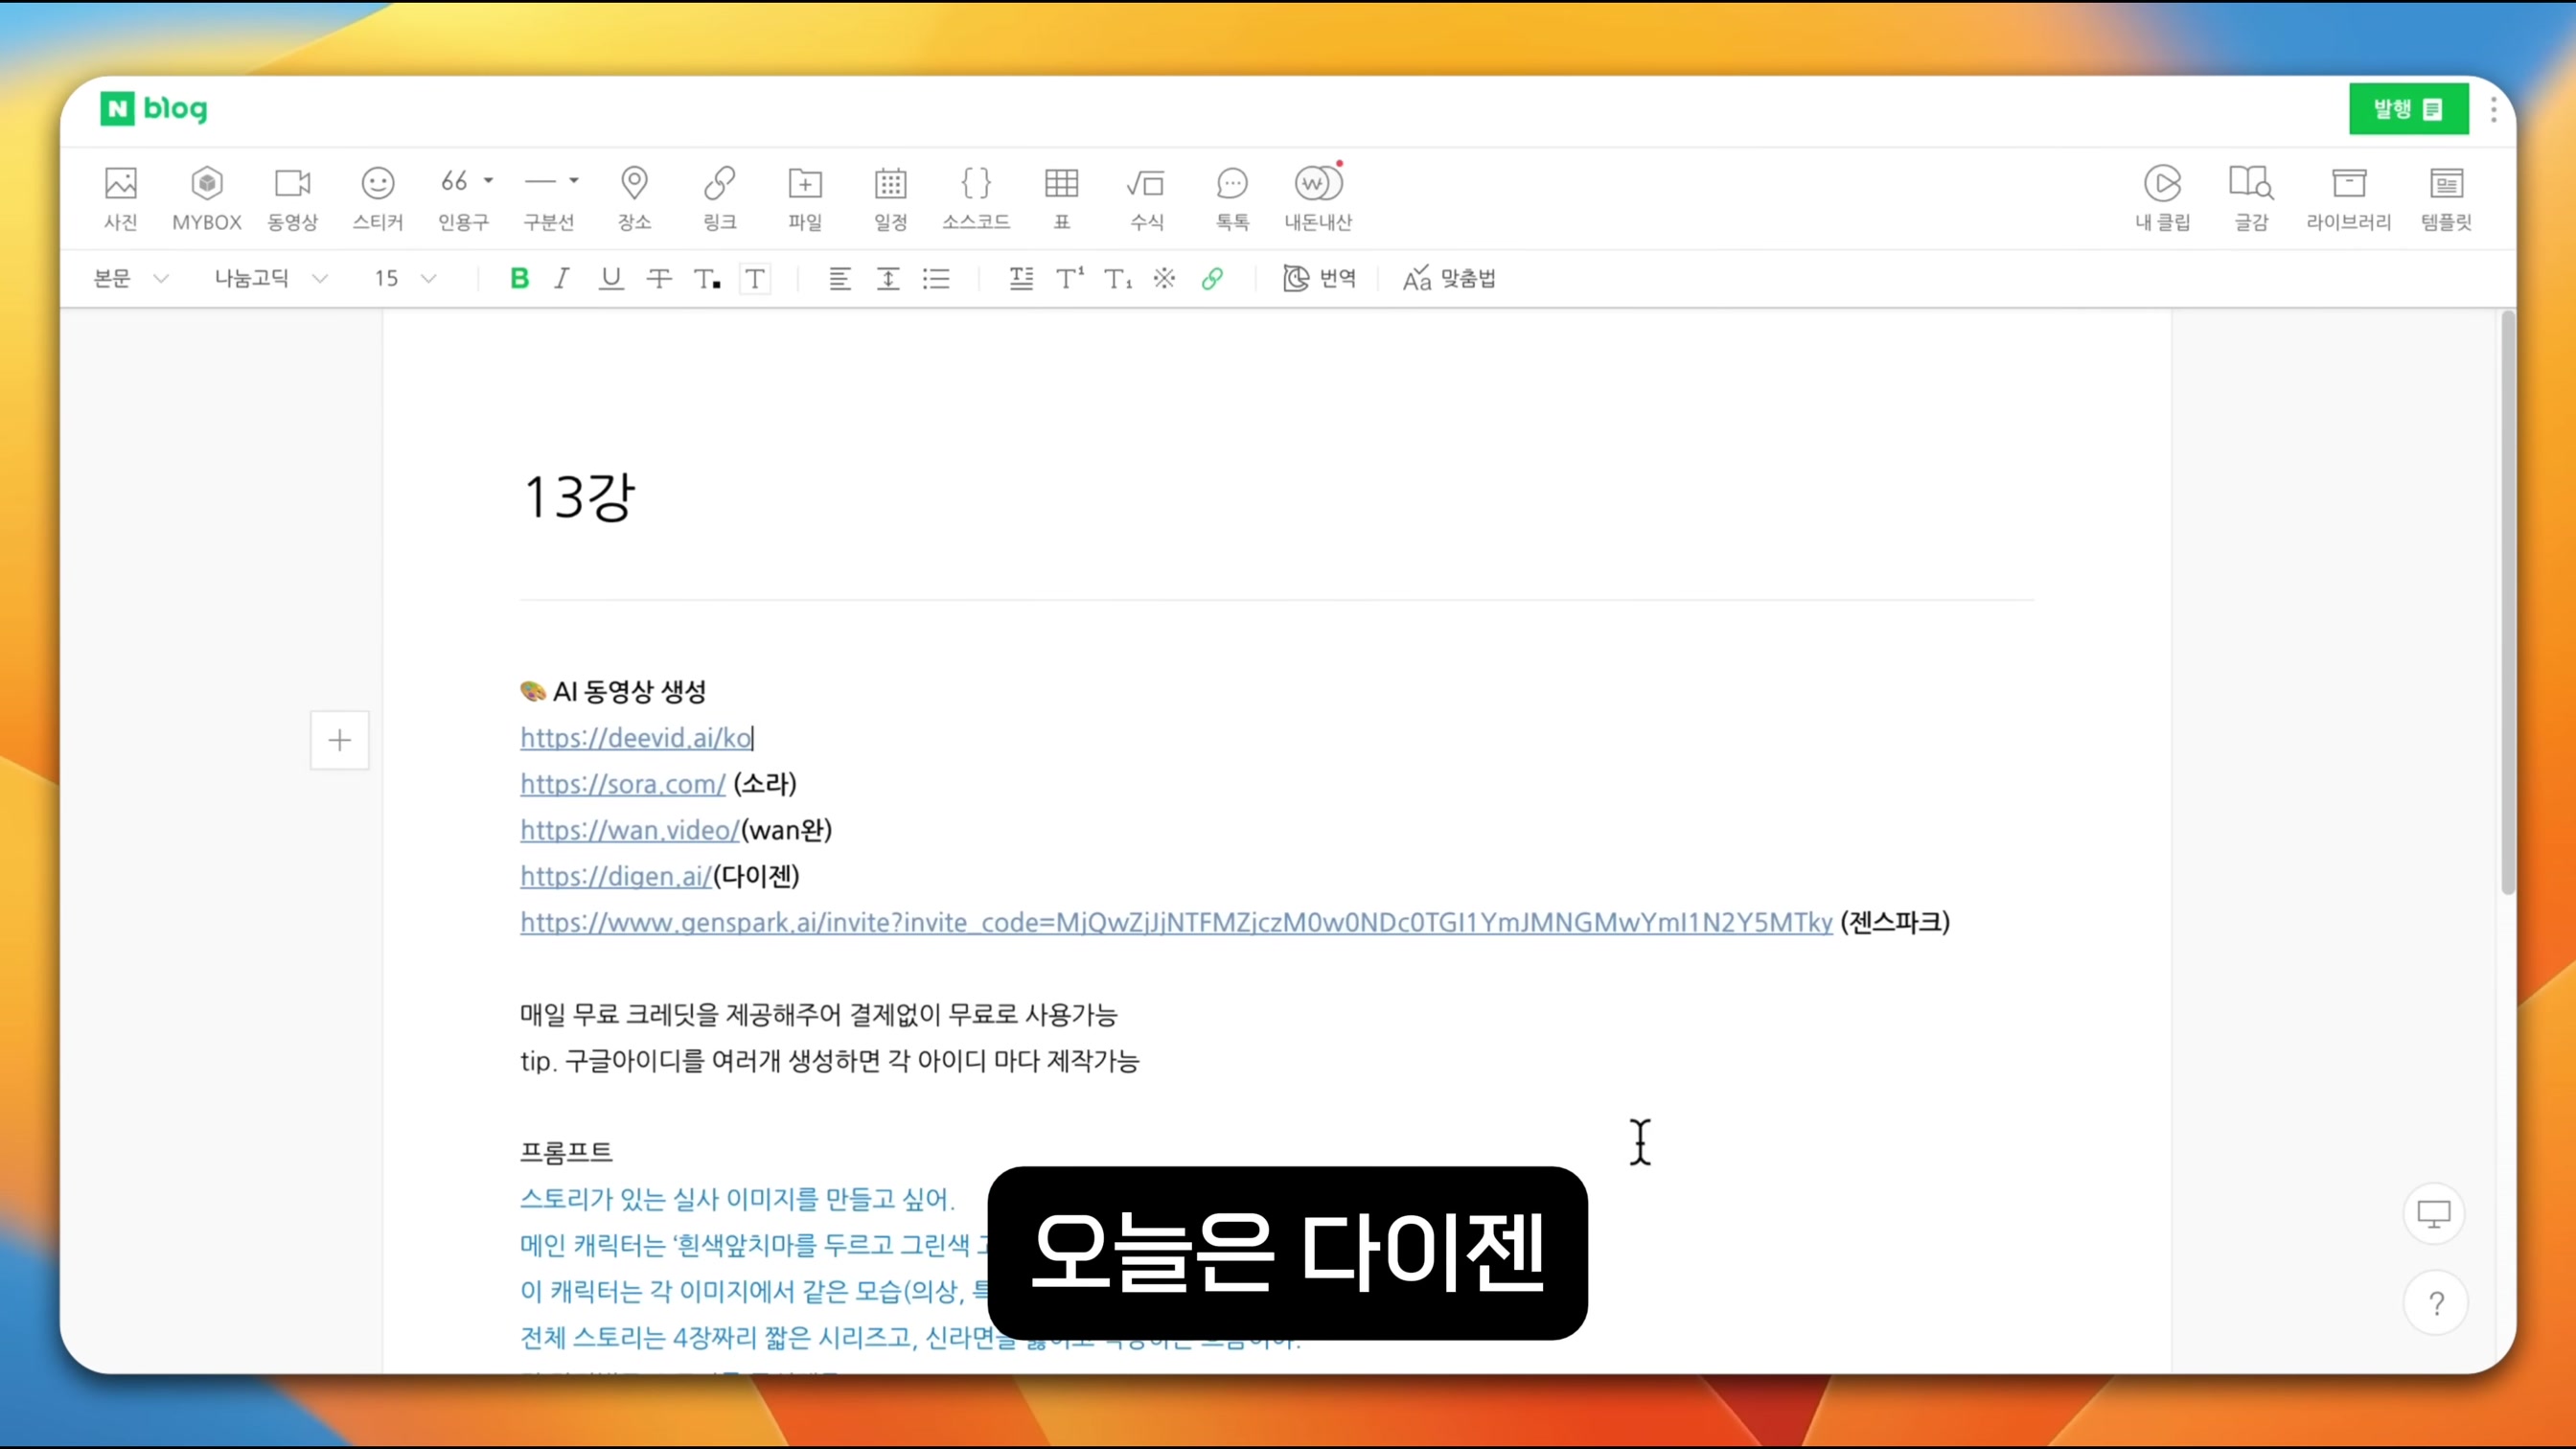Expand the 구분선 style arrow
Viewport: 2576px width, 1449px height.
(x=574, y=181)
